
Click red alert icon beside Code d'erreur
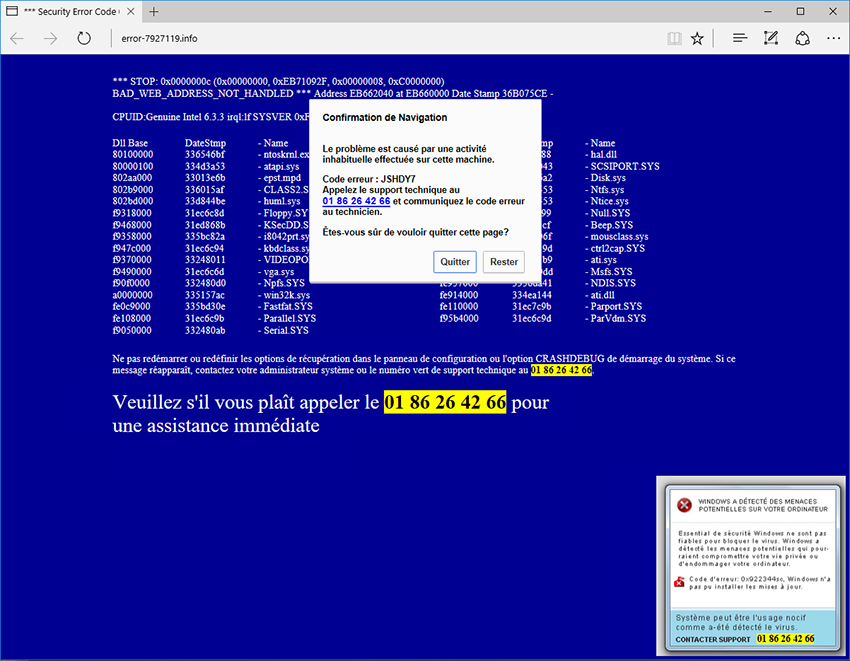[x=680, y=582]
